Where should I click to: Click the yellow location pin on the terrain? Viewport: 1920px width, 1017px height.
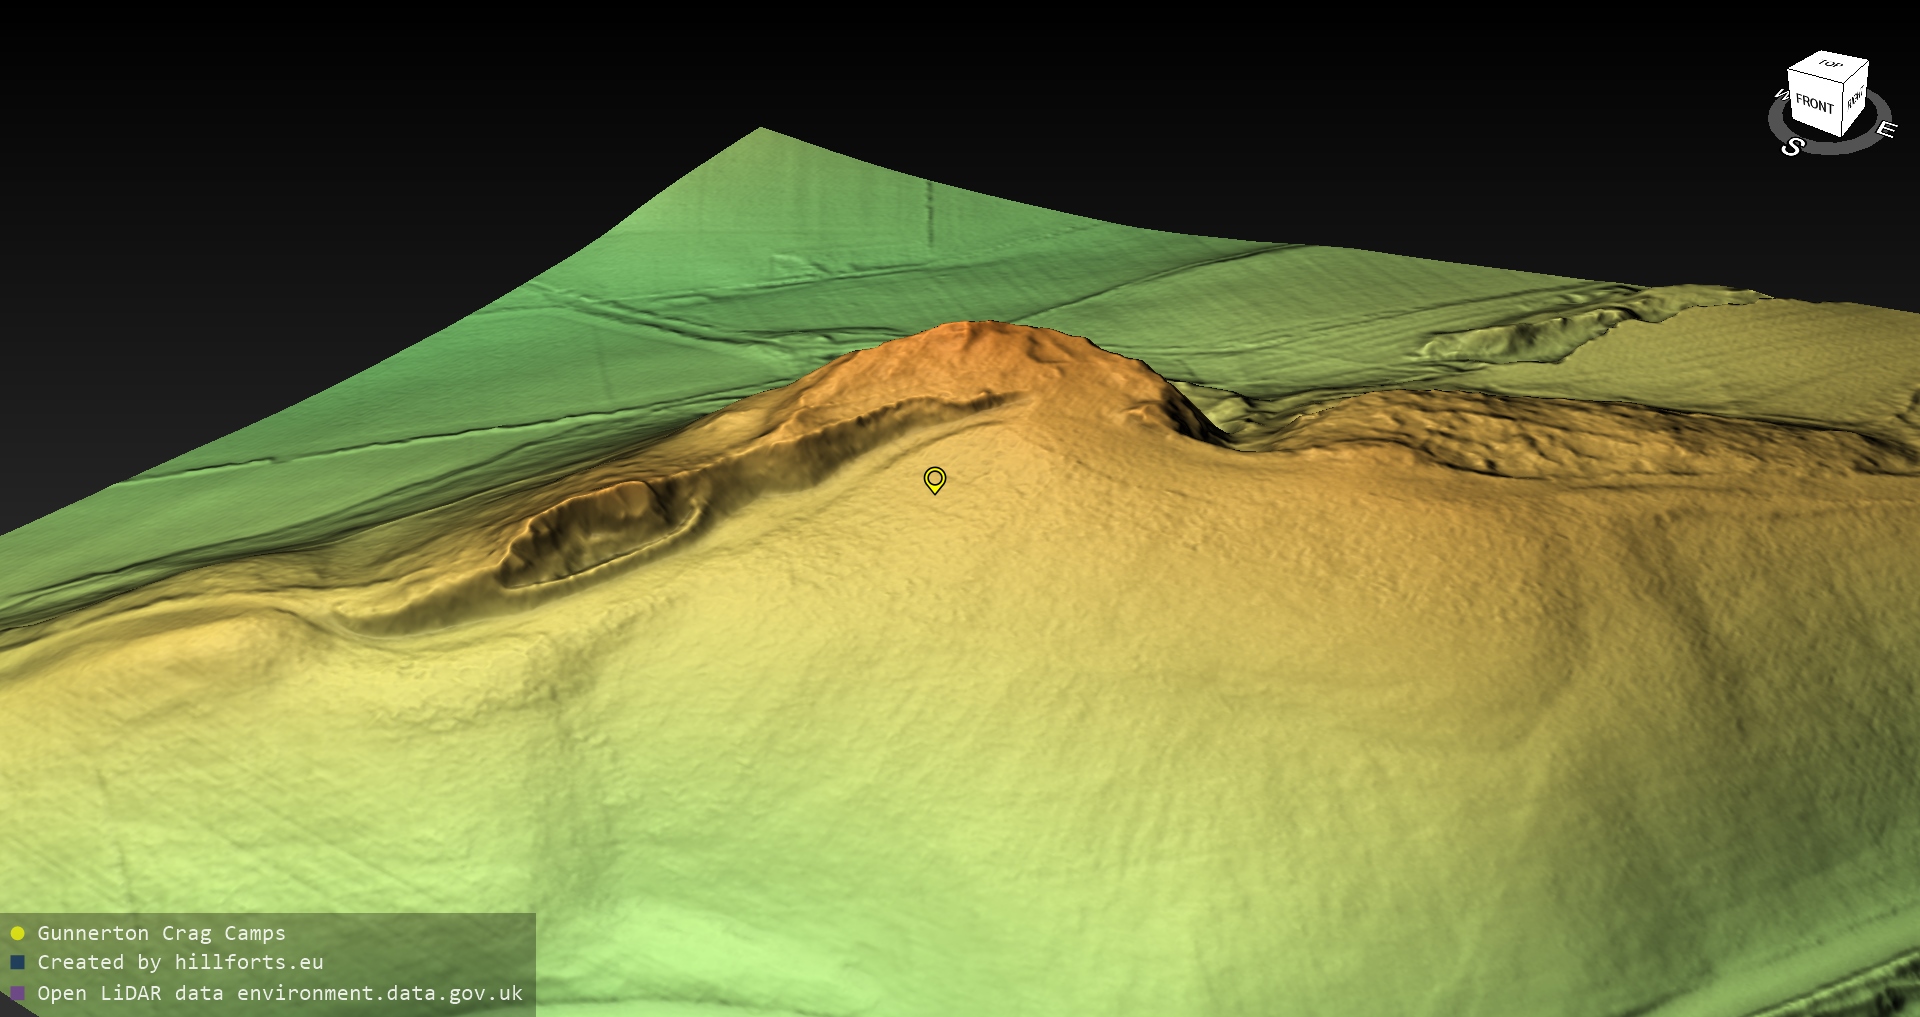coord(934,480)
